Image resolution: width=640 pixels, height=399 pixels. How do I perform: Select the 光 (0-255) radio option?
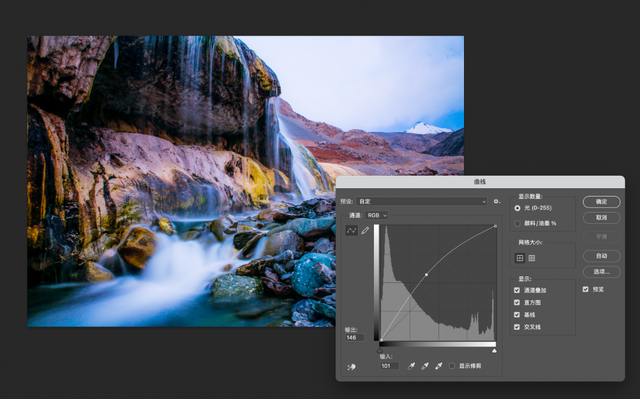(518, 208)
